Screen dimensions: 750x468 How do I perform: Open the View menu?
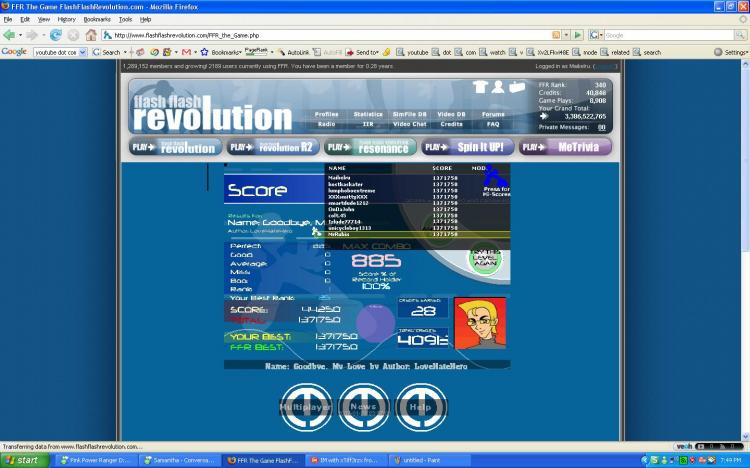(44, 20)
